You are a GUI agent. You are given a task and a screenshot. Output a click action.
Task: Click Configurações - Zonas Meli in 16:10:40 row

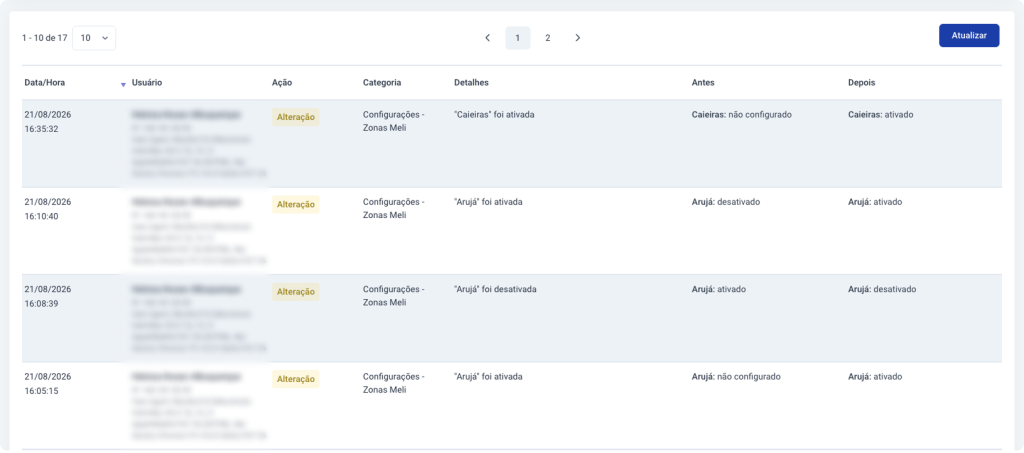point(394,209)
